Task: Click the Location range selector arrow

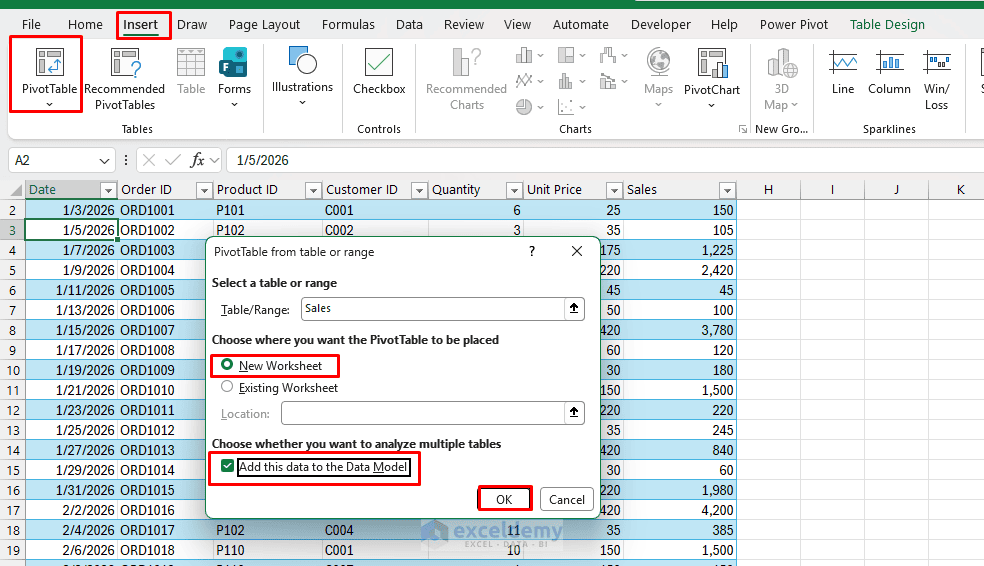Action: tap(574, 413)
